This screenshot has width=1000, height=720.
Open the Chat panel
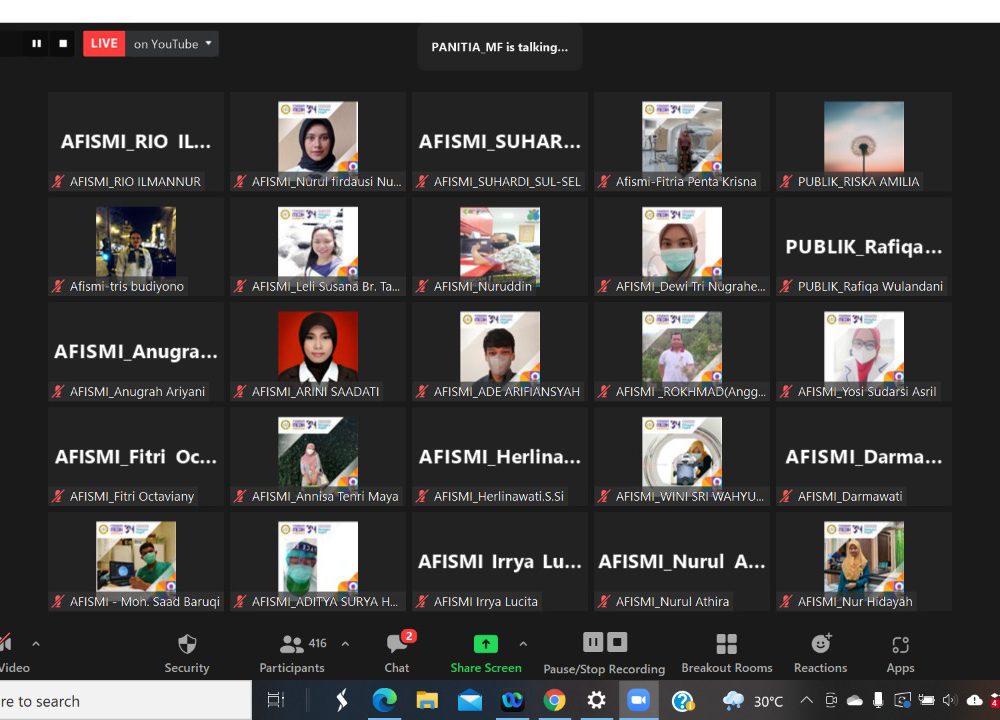(x=397, y=653)
